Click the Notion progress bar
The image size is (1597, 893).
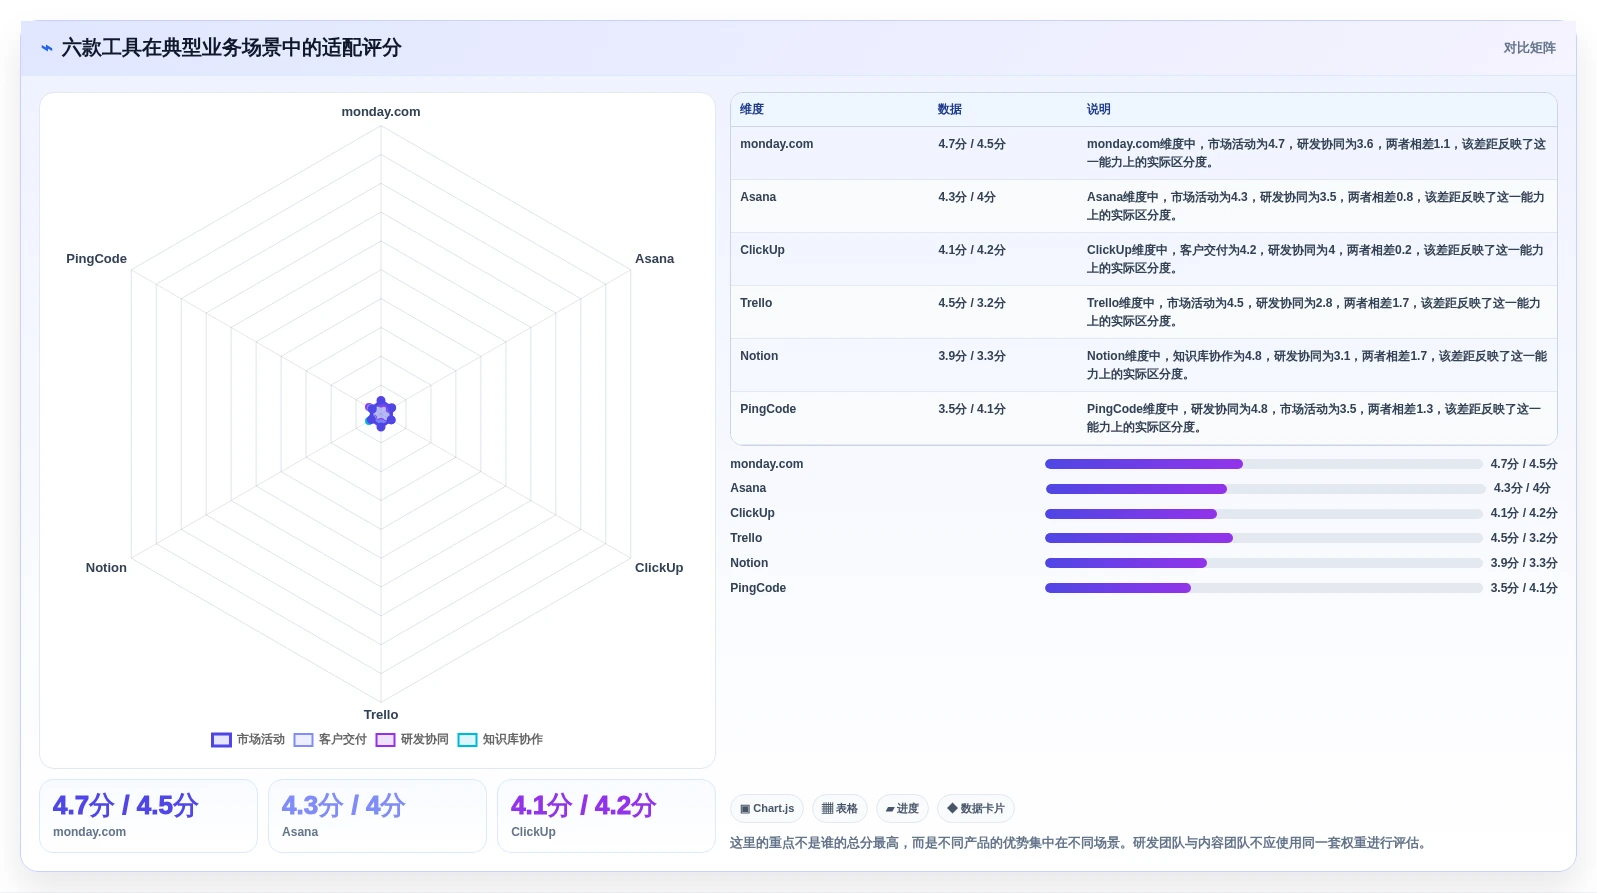point(1264,563)
